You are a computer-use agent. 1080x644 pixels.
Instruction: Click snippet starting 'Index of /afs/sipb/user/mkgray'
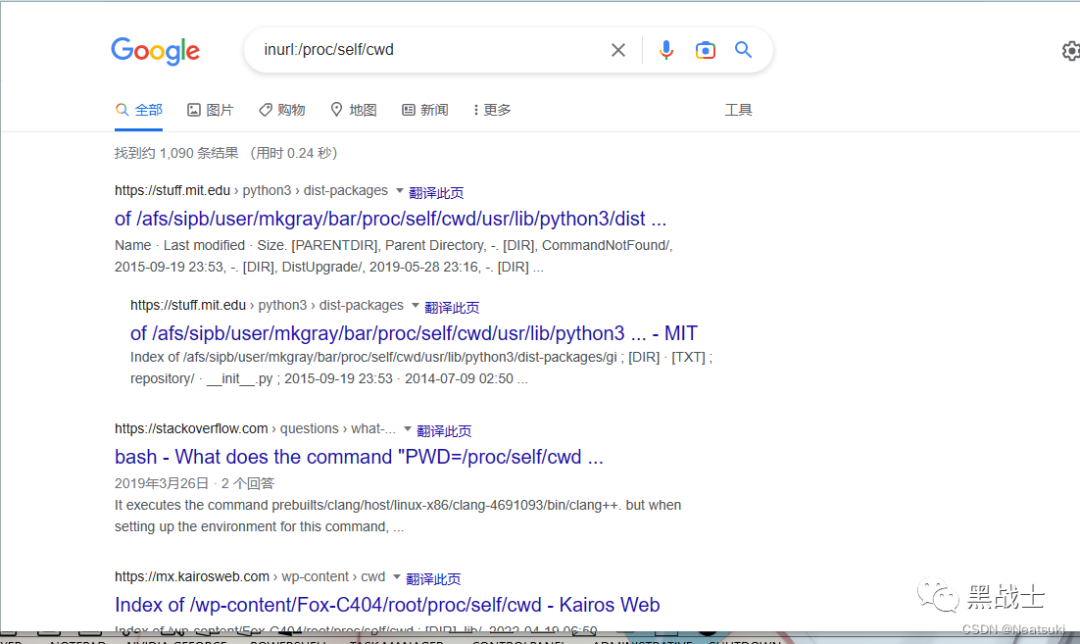tap(422, 368)
